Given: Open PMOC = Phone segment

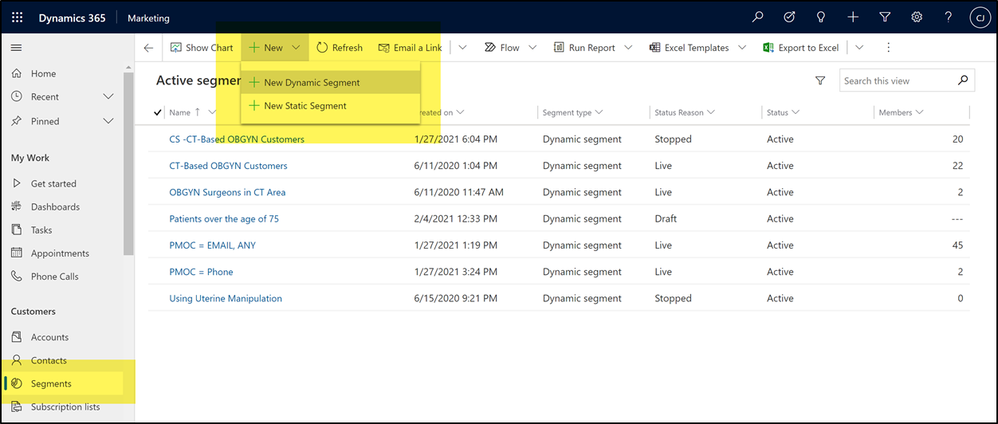Looking at the screenshot, I should [201, 272].
